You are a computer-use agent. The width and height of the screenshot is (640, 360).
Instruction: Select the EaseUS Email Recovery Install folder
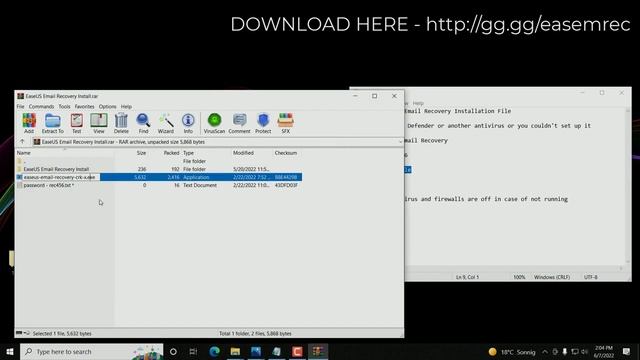(159, 169)
